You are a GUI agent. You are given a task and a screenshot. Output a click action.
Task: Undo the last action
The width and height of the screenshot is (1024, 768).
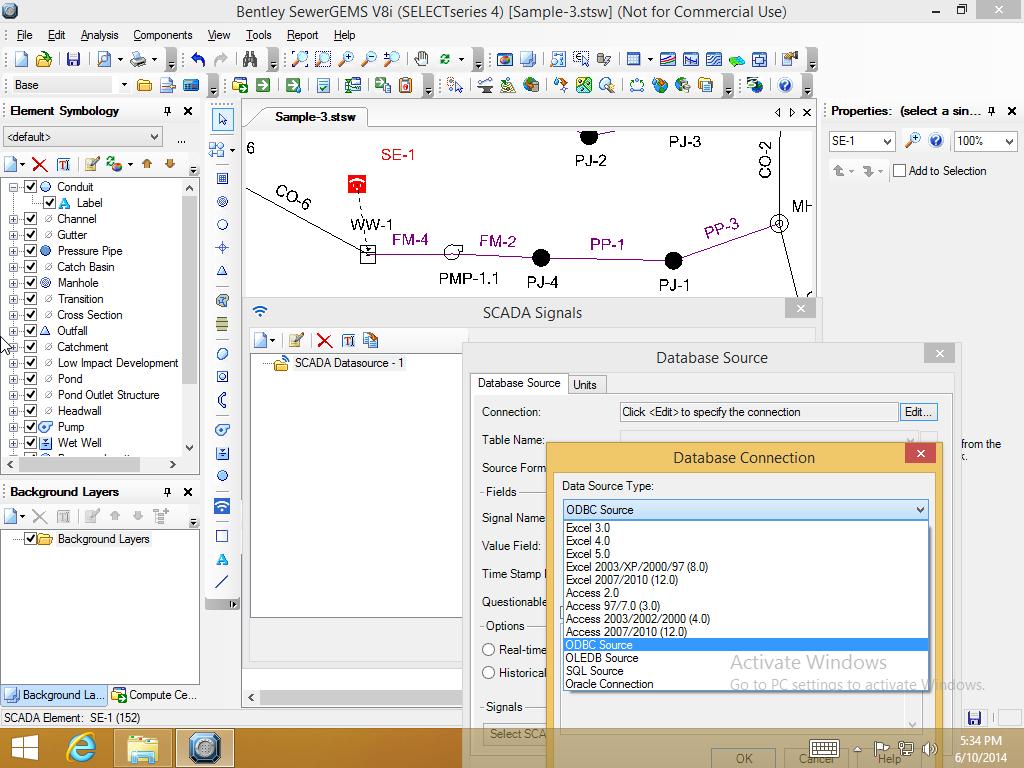(198, 59)
